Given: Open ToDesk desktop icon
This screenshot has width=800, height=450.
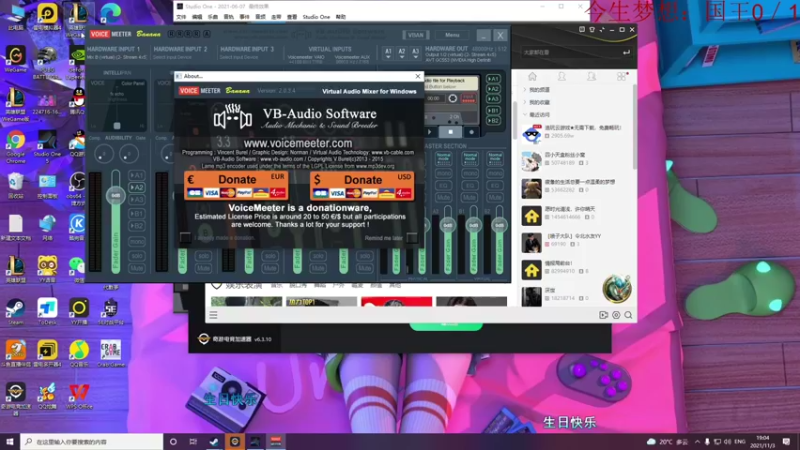Looking at the screenshot, I should click(x=47, y=312).
